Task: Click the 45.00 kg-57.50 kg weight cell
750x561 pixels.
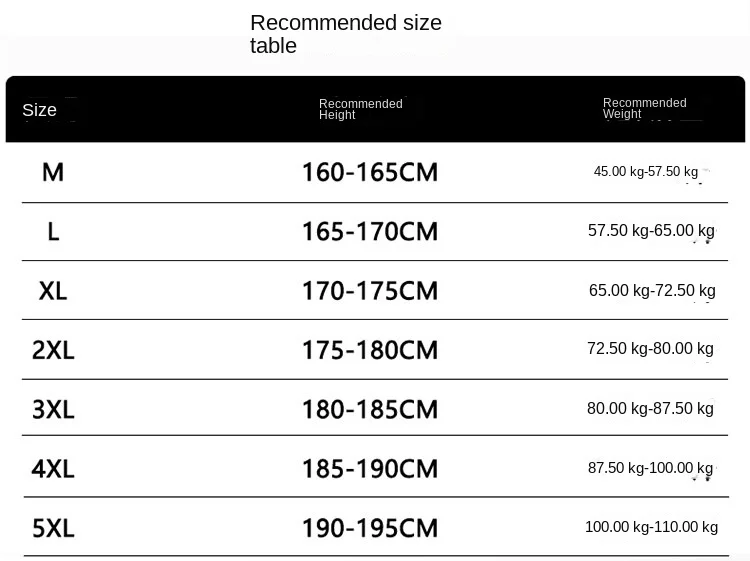Action: tap(646, 172)
